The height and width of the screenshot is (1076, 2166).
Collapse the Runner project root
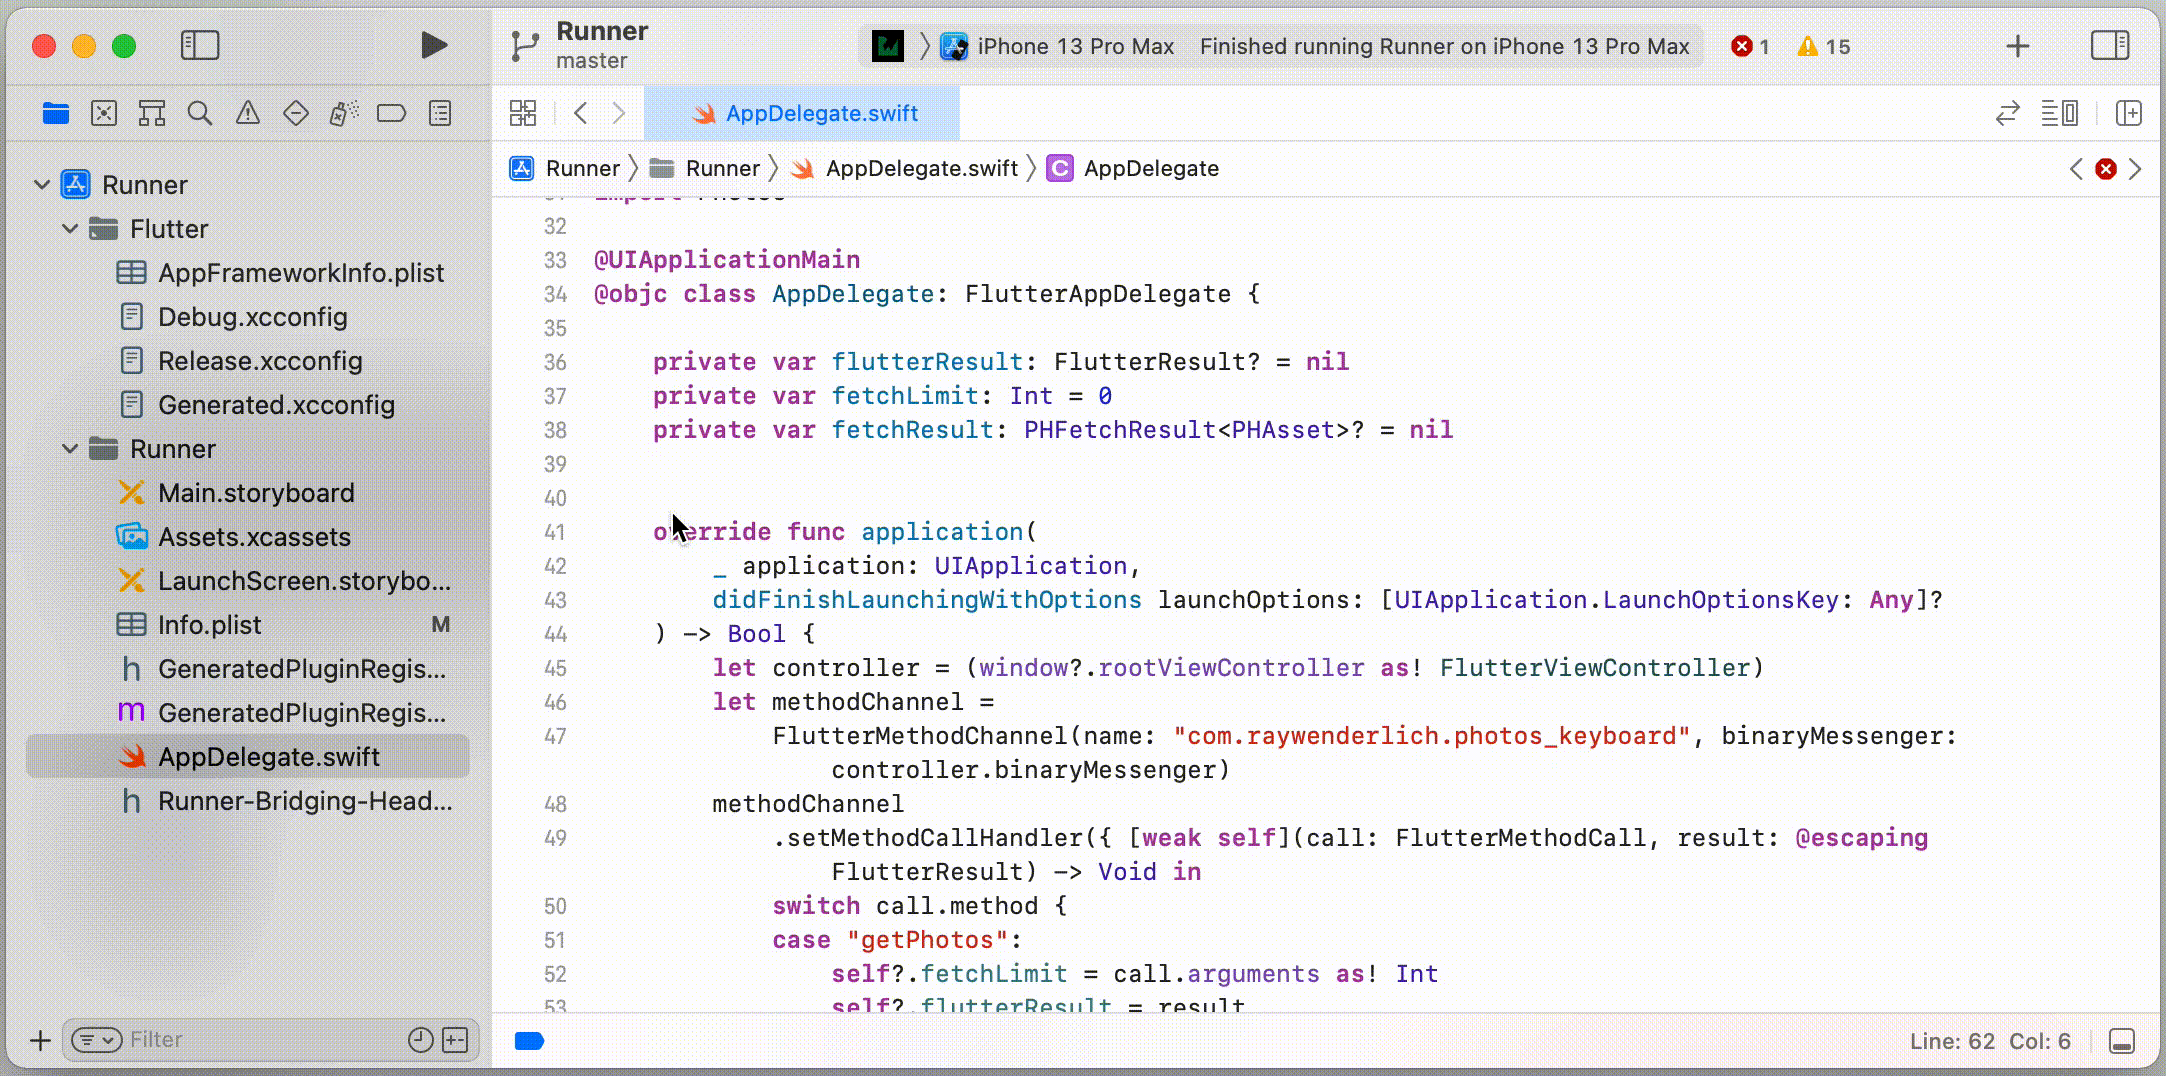coord(41,184)
